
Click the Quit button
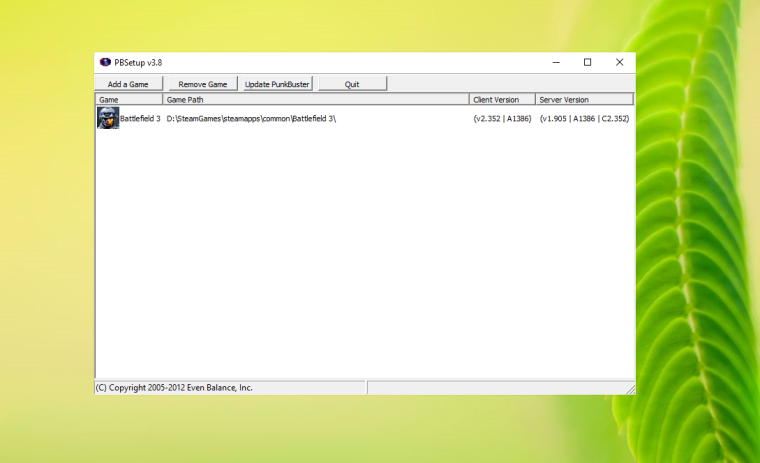point(352,84)
